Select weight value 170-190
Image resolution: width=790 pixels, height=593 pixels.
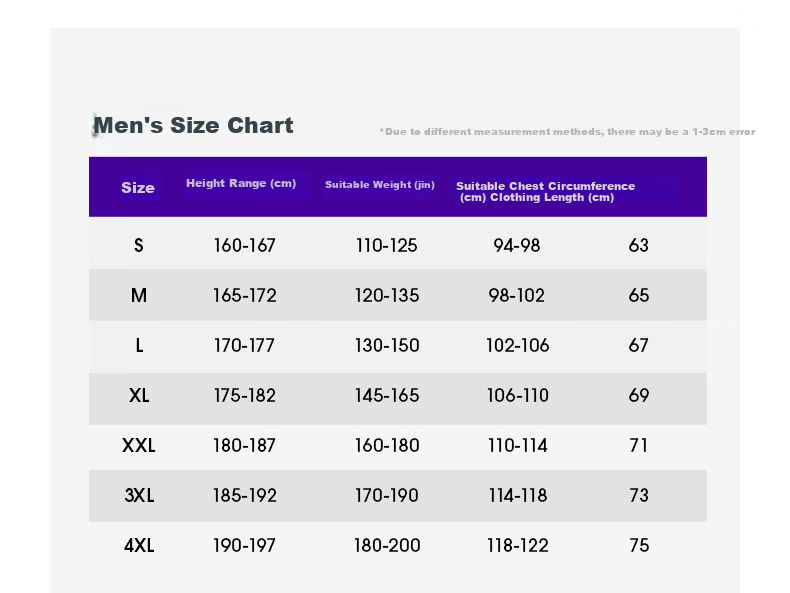tap(386, 496)
